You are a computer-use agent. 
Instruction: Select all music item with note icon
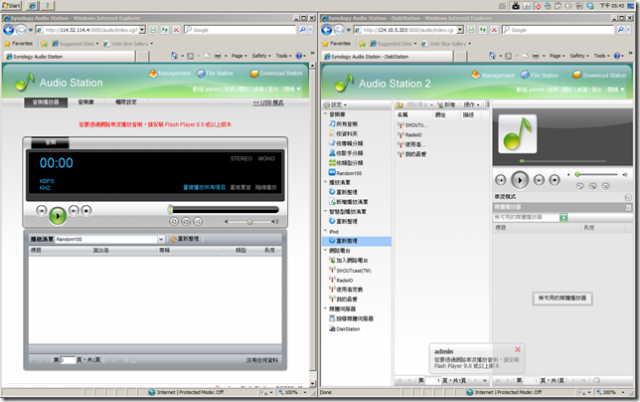point(343,124)
